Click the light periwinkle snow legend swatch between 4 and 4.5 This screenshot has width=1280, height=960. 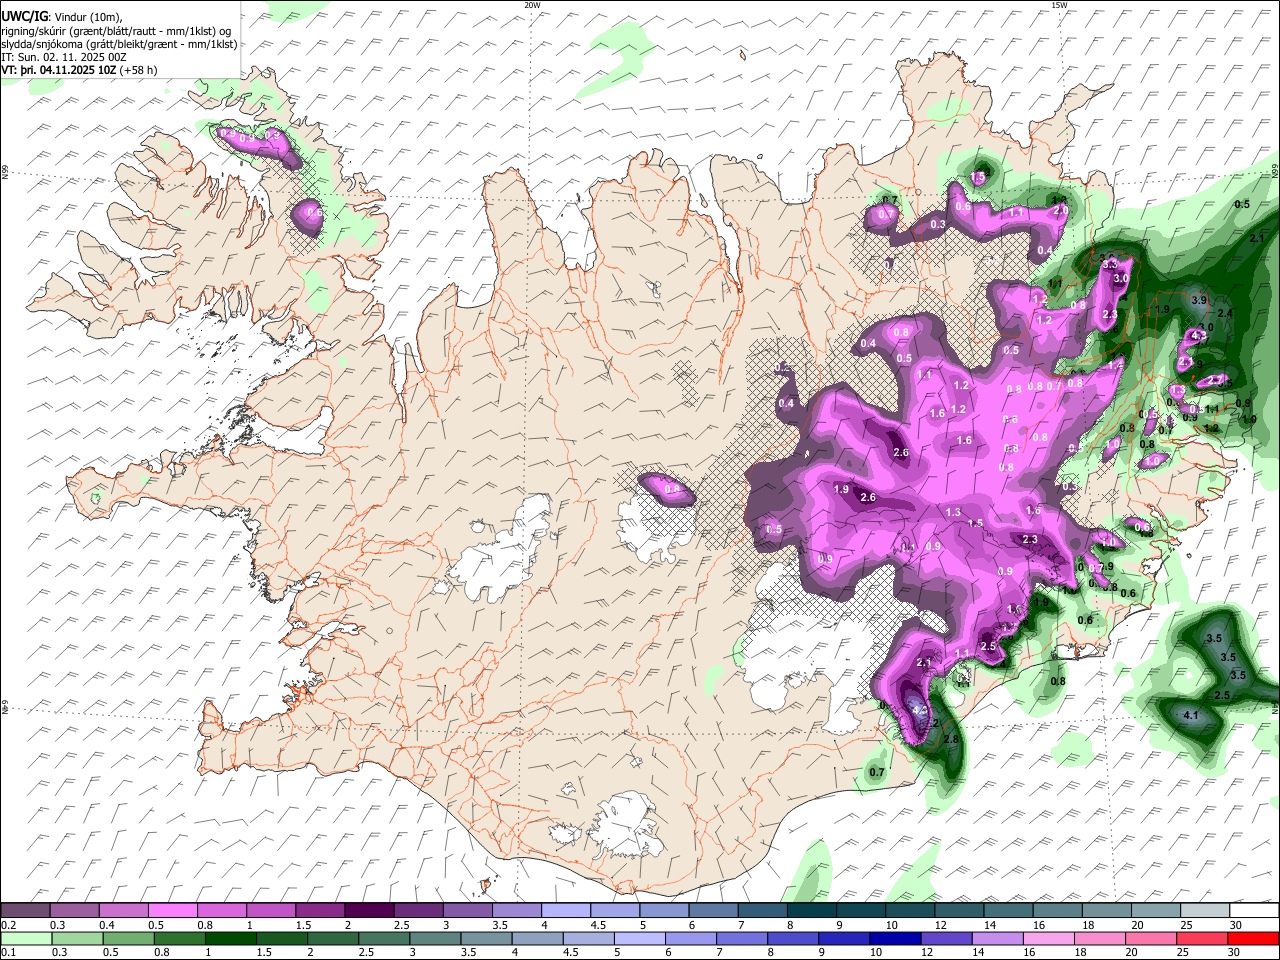566,911
